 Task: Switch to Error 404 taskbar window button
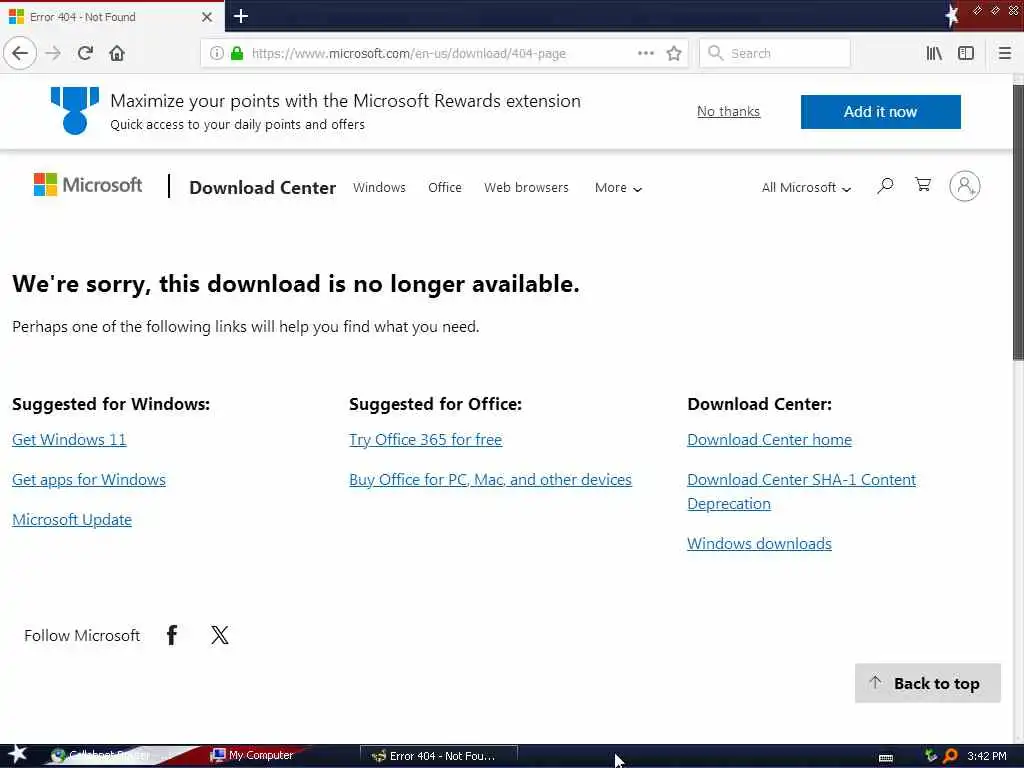[439, 756]
